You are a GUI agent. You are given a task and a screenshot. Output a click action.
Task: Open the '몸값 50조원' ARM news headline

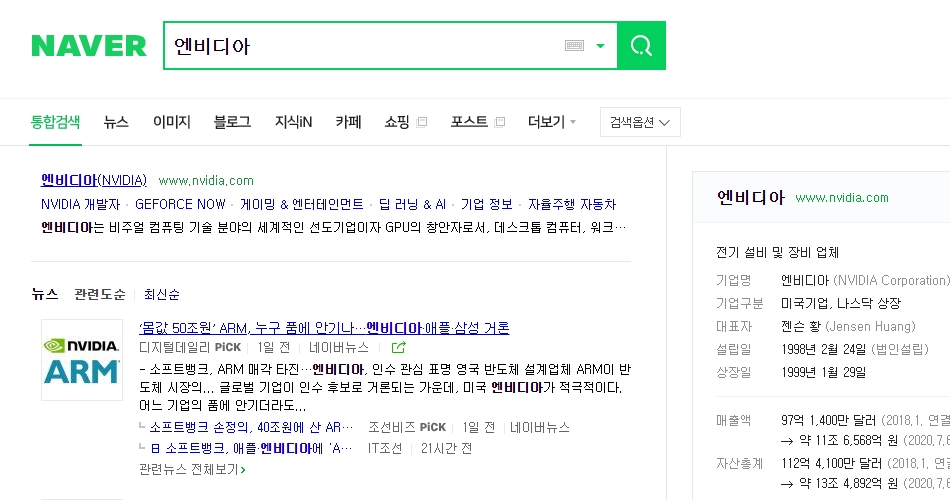324,328
